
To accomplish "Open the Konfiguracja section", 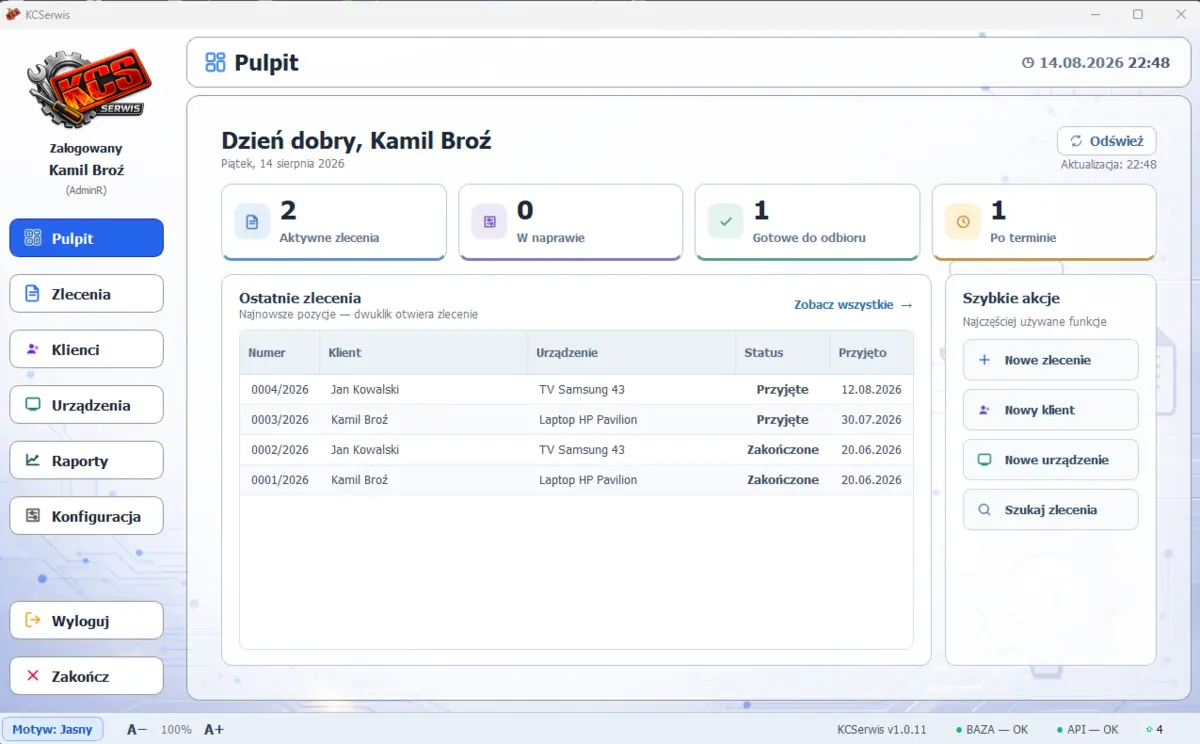I will click(x=87, y=516).
